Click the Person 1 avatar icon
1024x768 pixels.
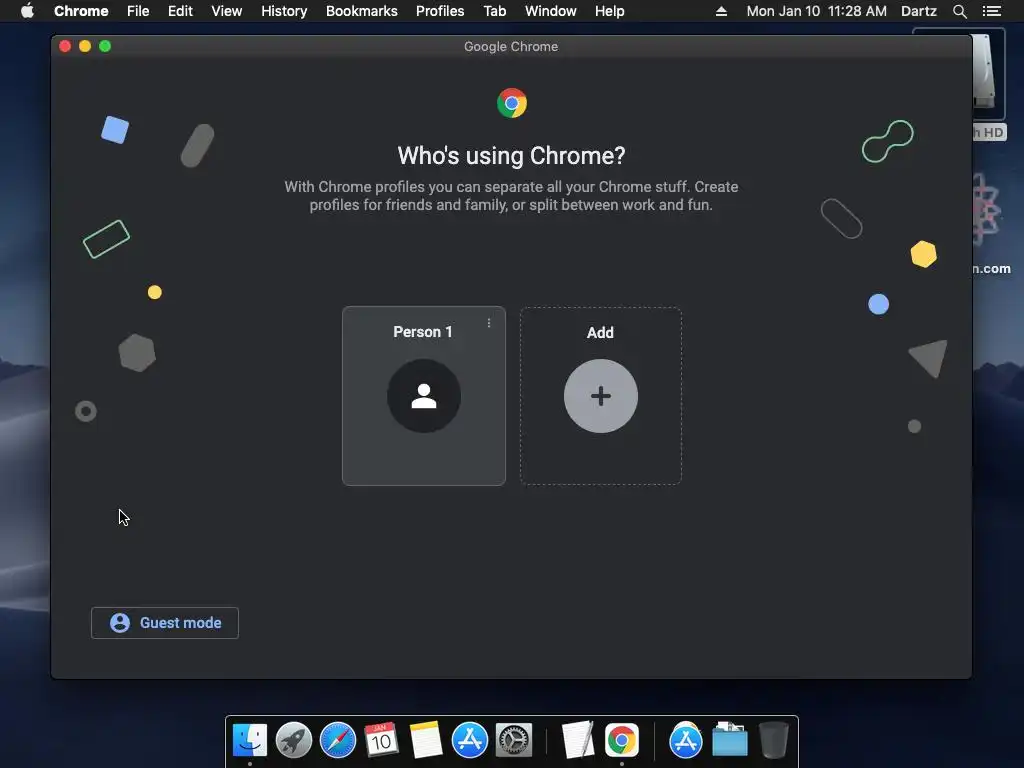[x=424, y=396]
